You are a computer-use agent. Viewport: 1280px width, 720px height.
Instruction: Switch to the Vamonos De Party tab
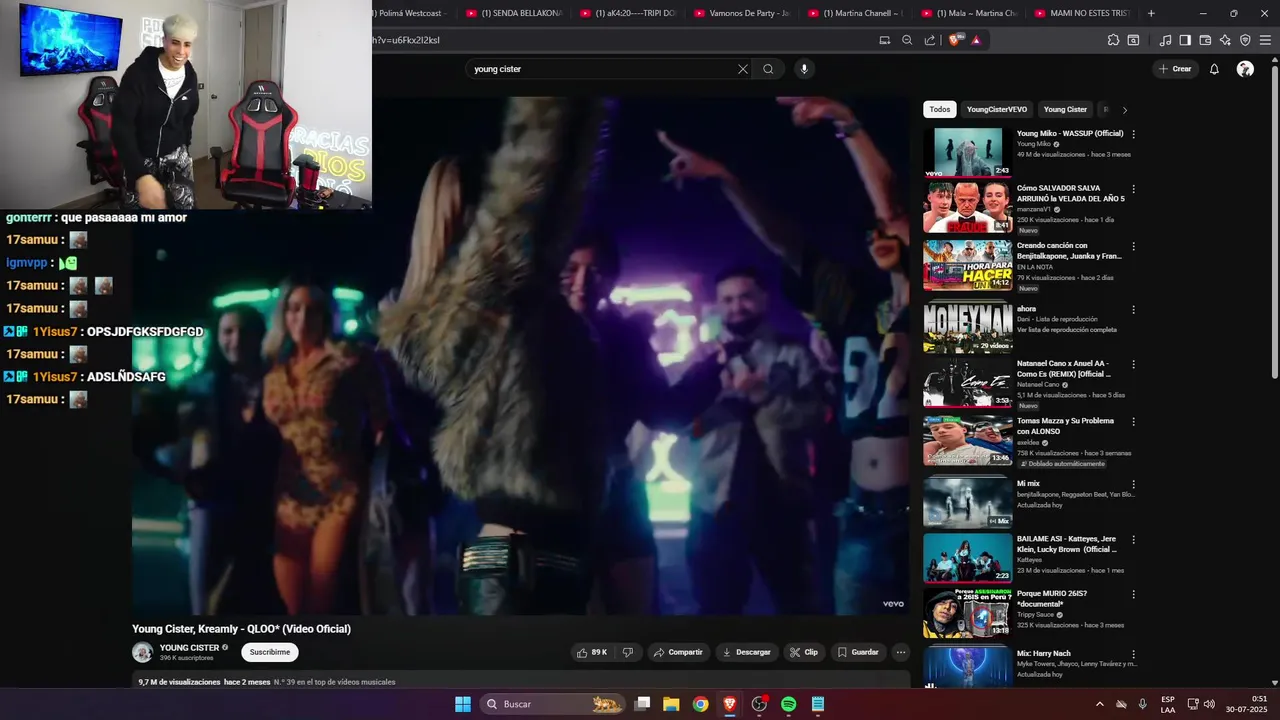pos(742,13)
